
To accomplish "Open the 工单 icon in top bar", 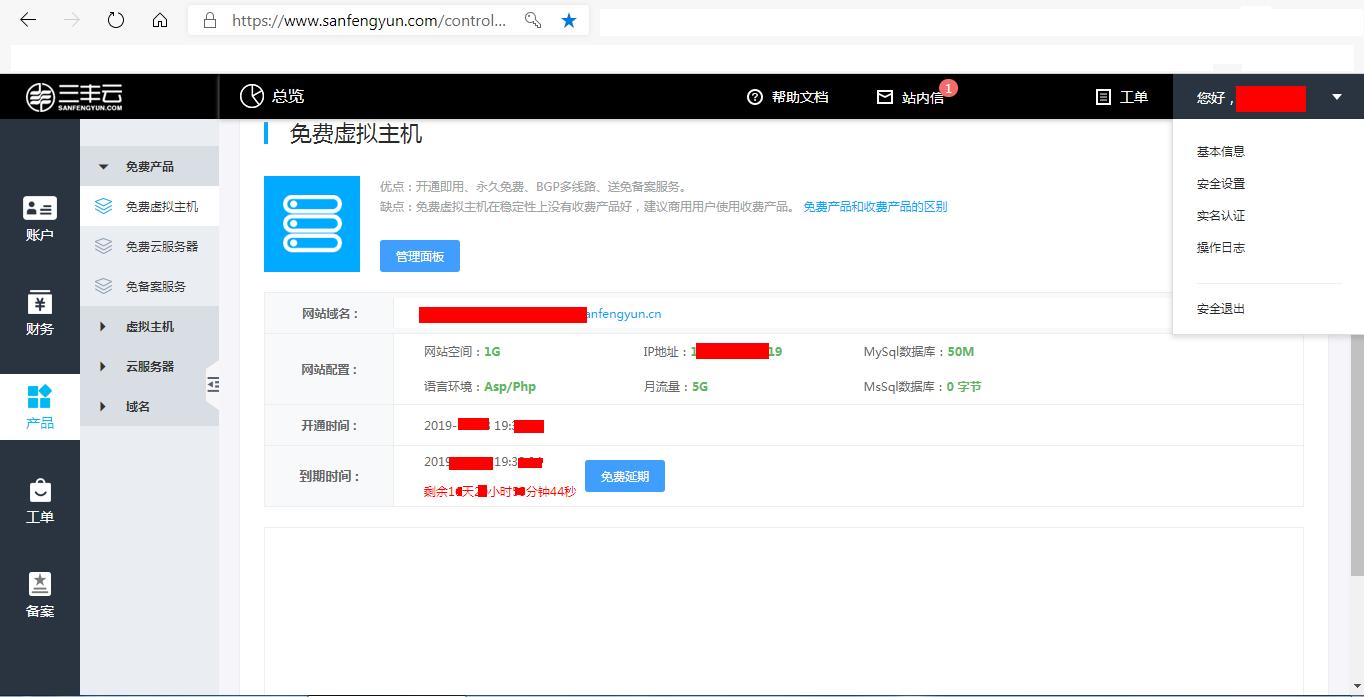I will coord(1103,97).
